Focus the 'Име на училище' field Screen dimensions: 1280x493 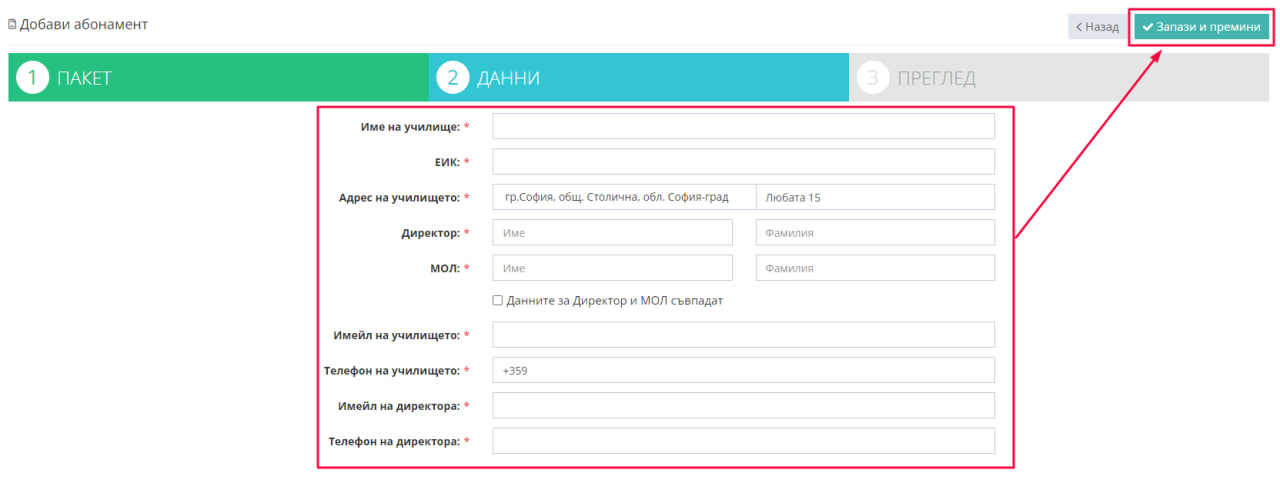click(743, 126)
